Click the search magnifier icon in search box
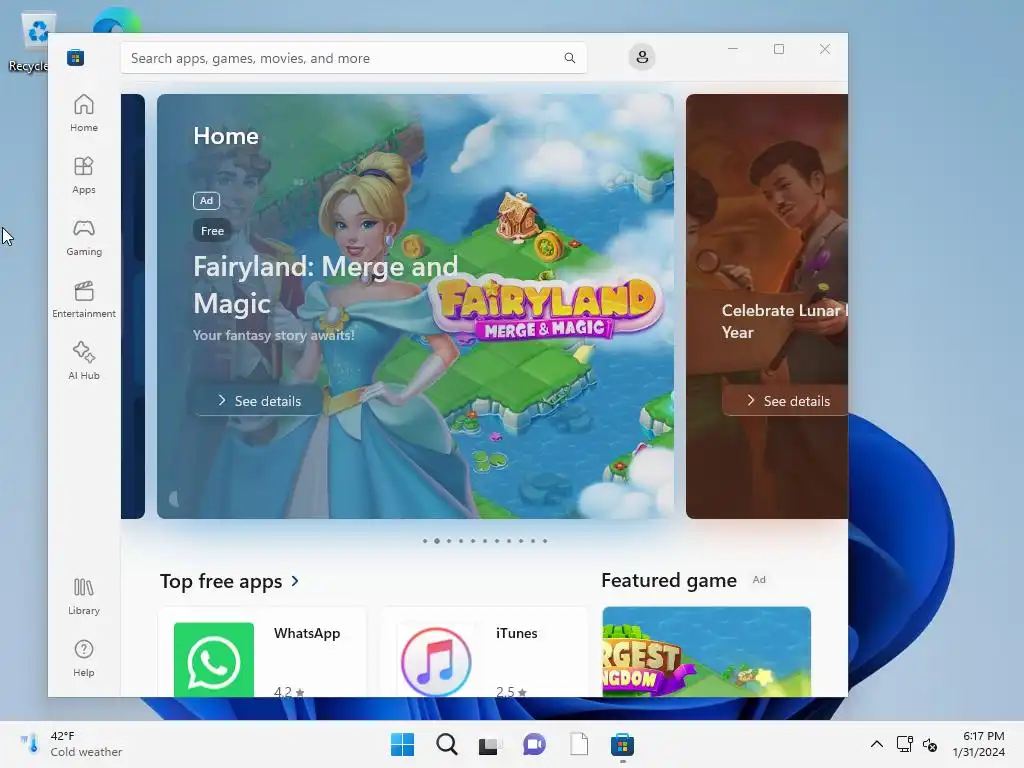1024x768 pixels. click(569, 58)
